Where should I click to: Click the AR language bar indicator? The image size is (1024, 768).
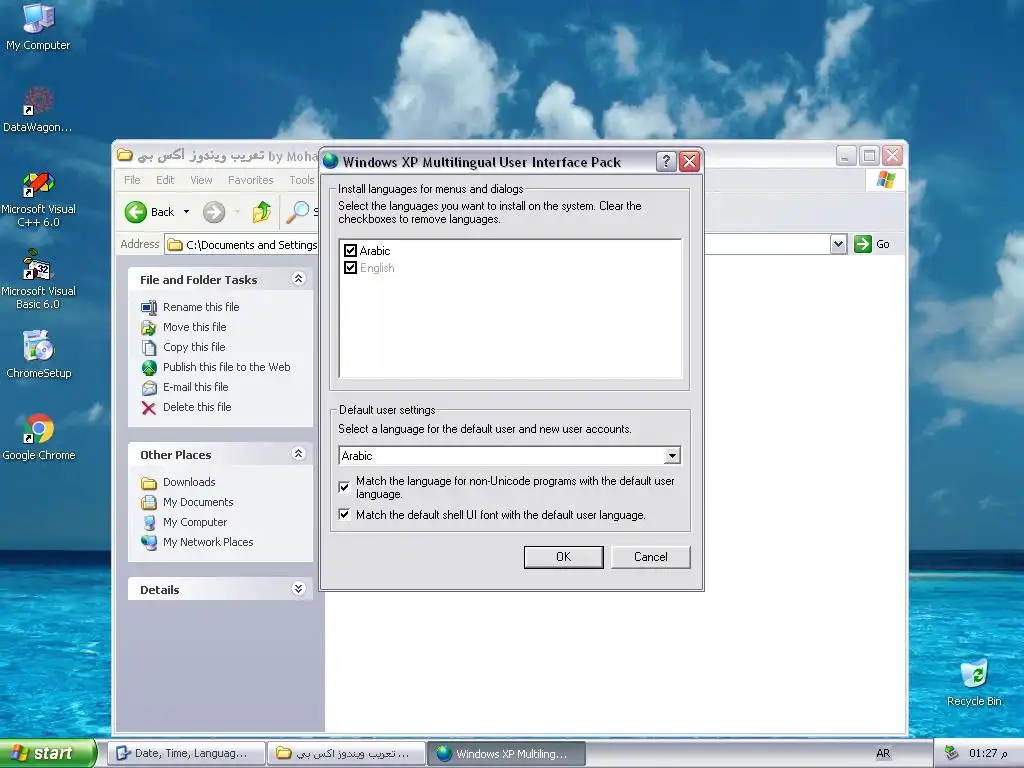click(x=883, y=754)
